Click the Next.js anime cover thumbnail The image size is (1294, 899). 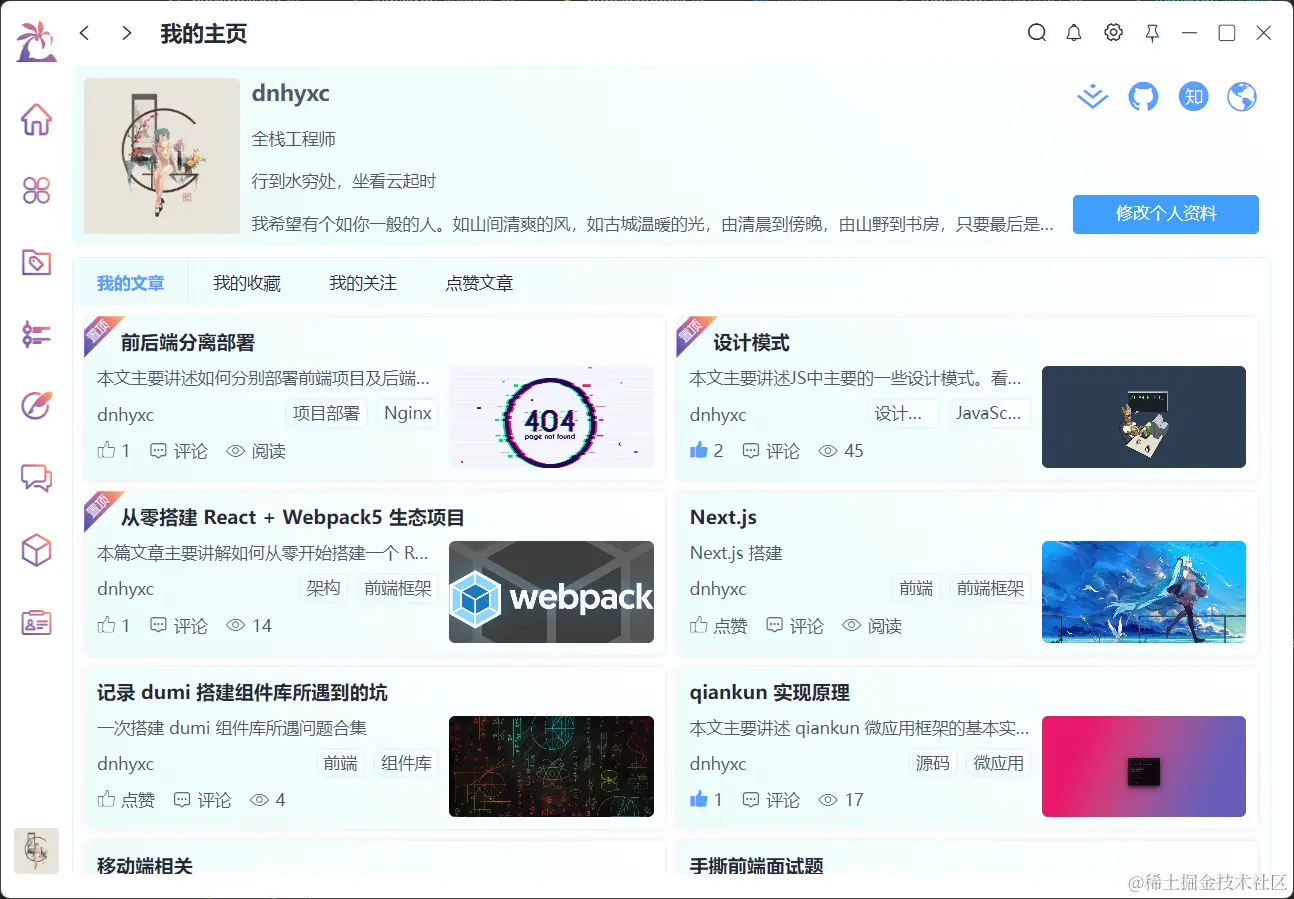pyautogui.click(x=1144, y=592)
